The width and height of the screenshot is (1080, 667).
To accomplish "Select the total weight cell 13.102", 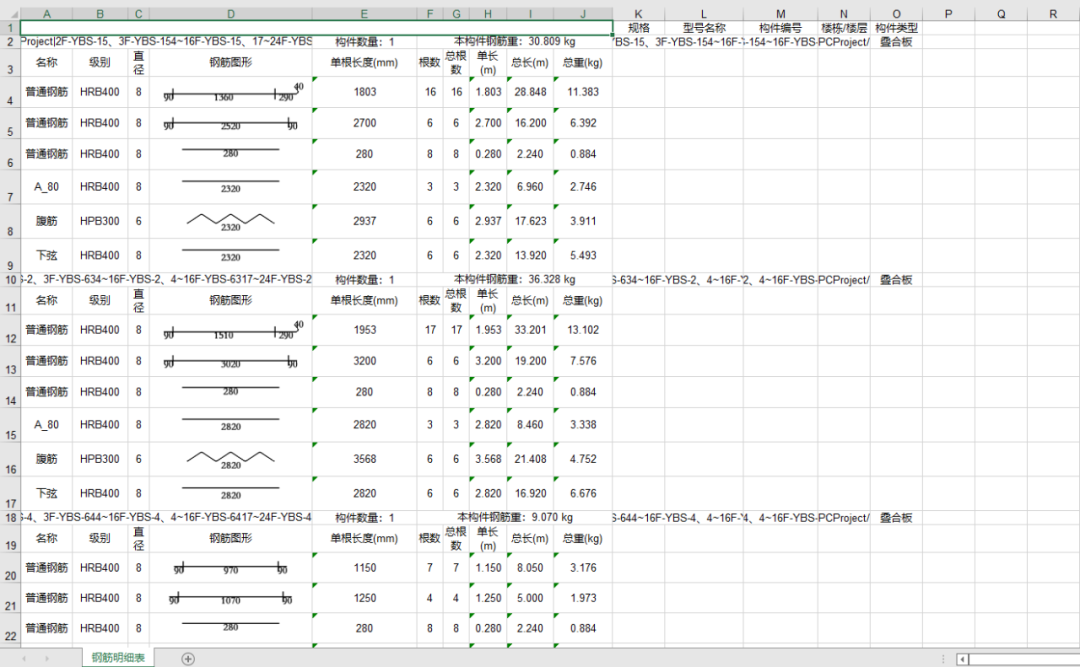I will pos(582,330).
